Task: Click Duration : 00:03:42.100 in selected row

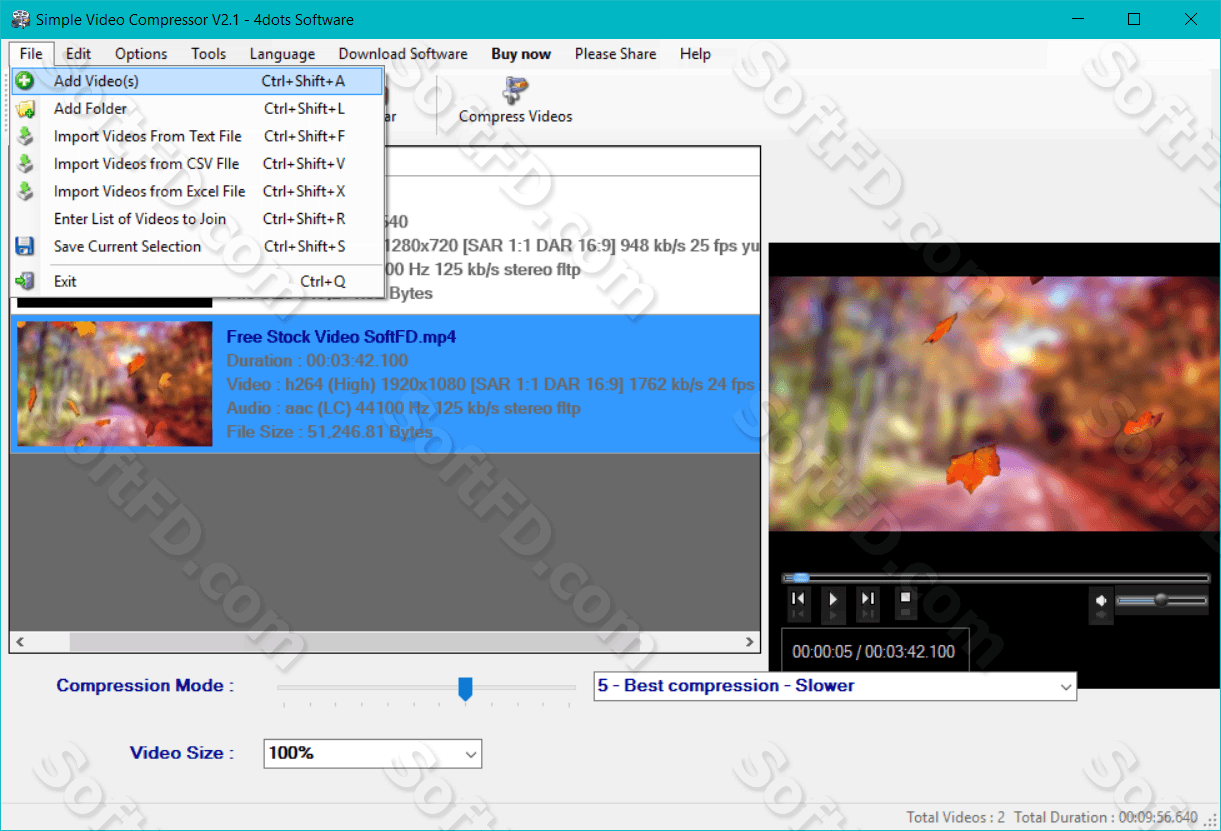Action: point(317,361)
